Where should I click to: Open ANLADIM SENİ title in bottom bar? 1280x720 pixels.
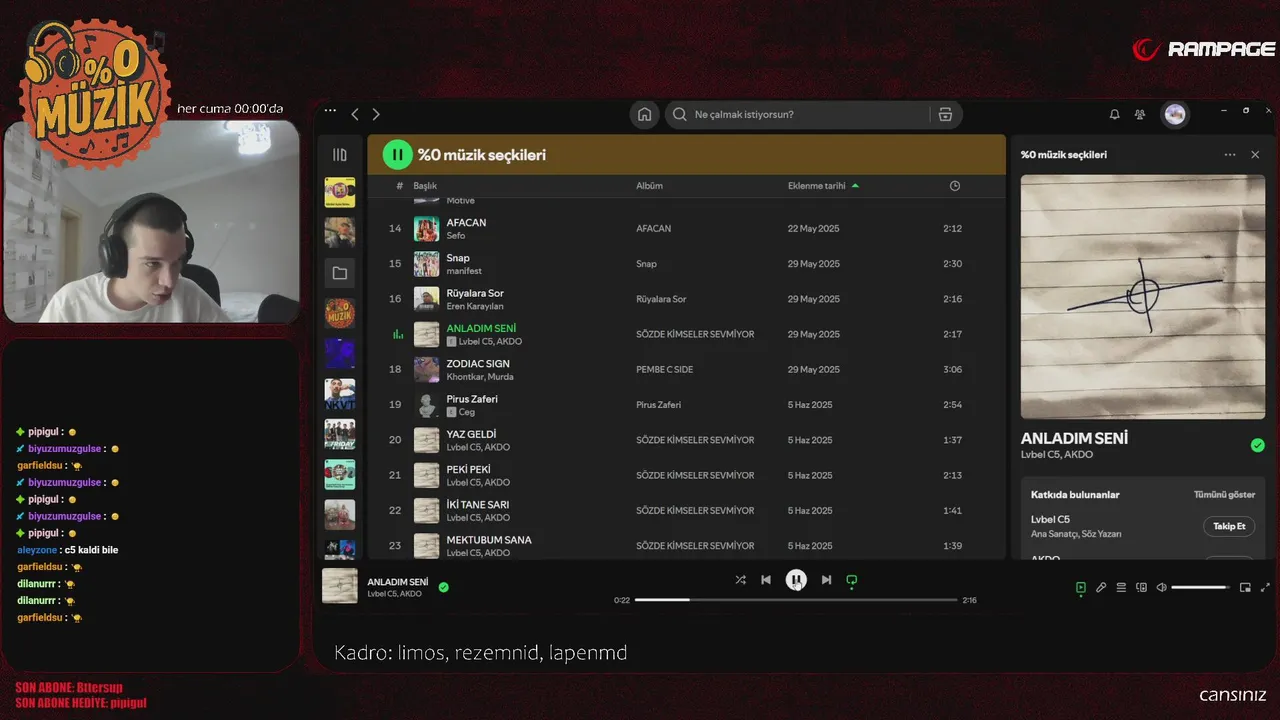398,582
